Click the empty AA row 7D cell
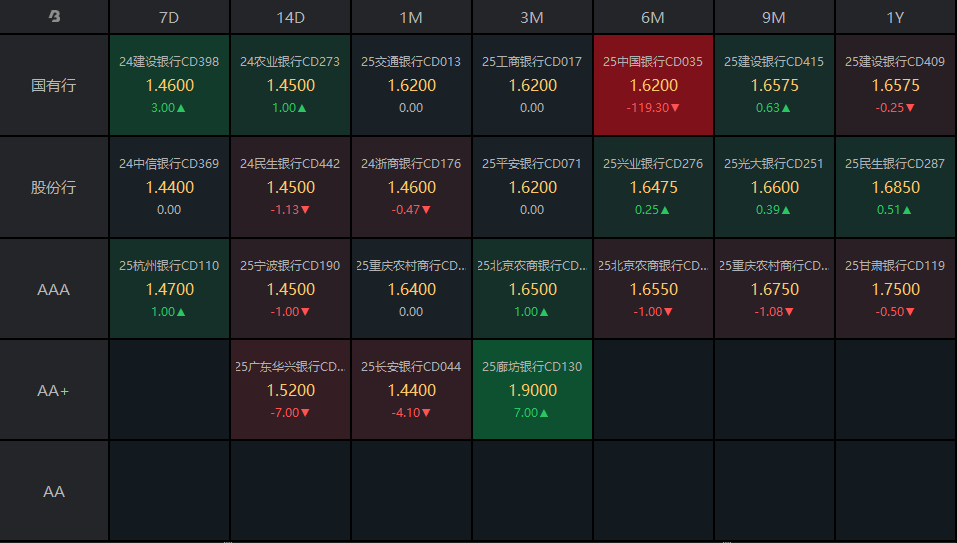Viewport: 957px width, 543px height. [x=169, y=491]
